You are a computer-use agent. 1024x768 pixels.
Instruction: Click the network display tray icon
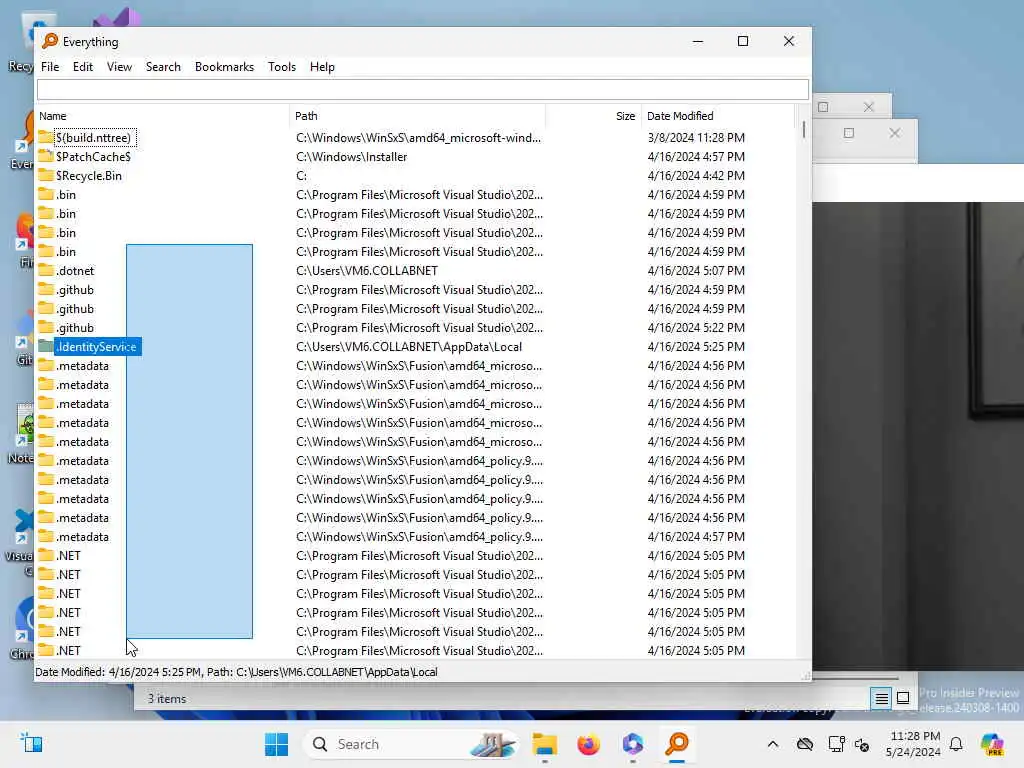(836, 744)
